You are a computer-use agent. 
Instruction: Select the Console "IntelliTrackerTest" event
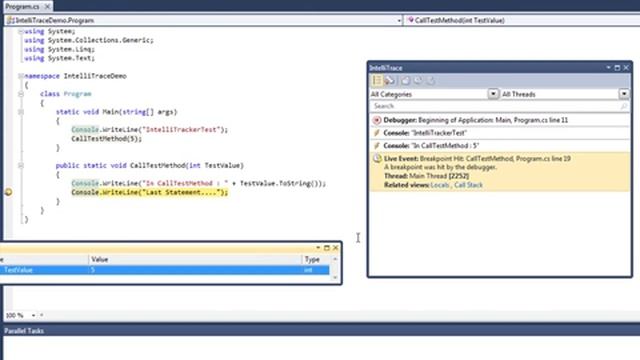[500, 133]
